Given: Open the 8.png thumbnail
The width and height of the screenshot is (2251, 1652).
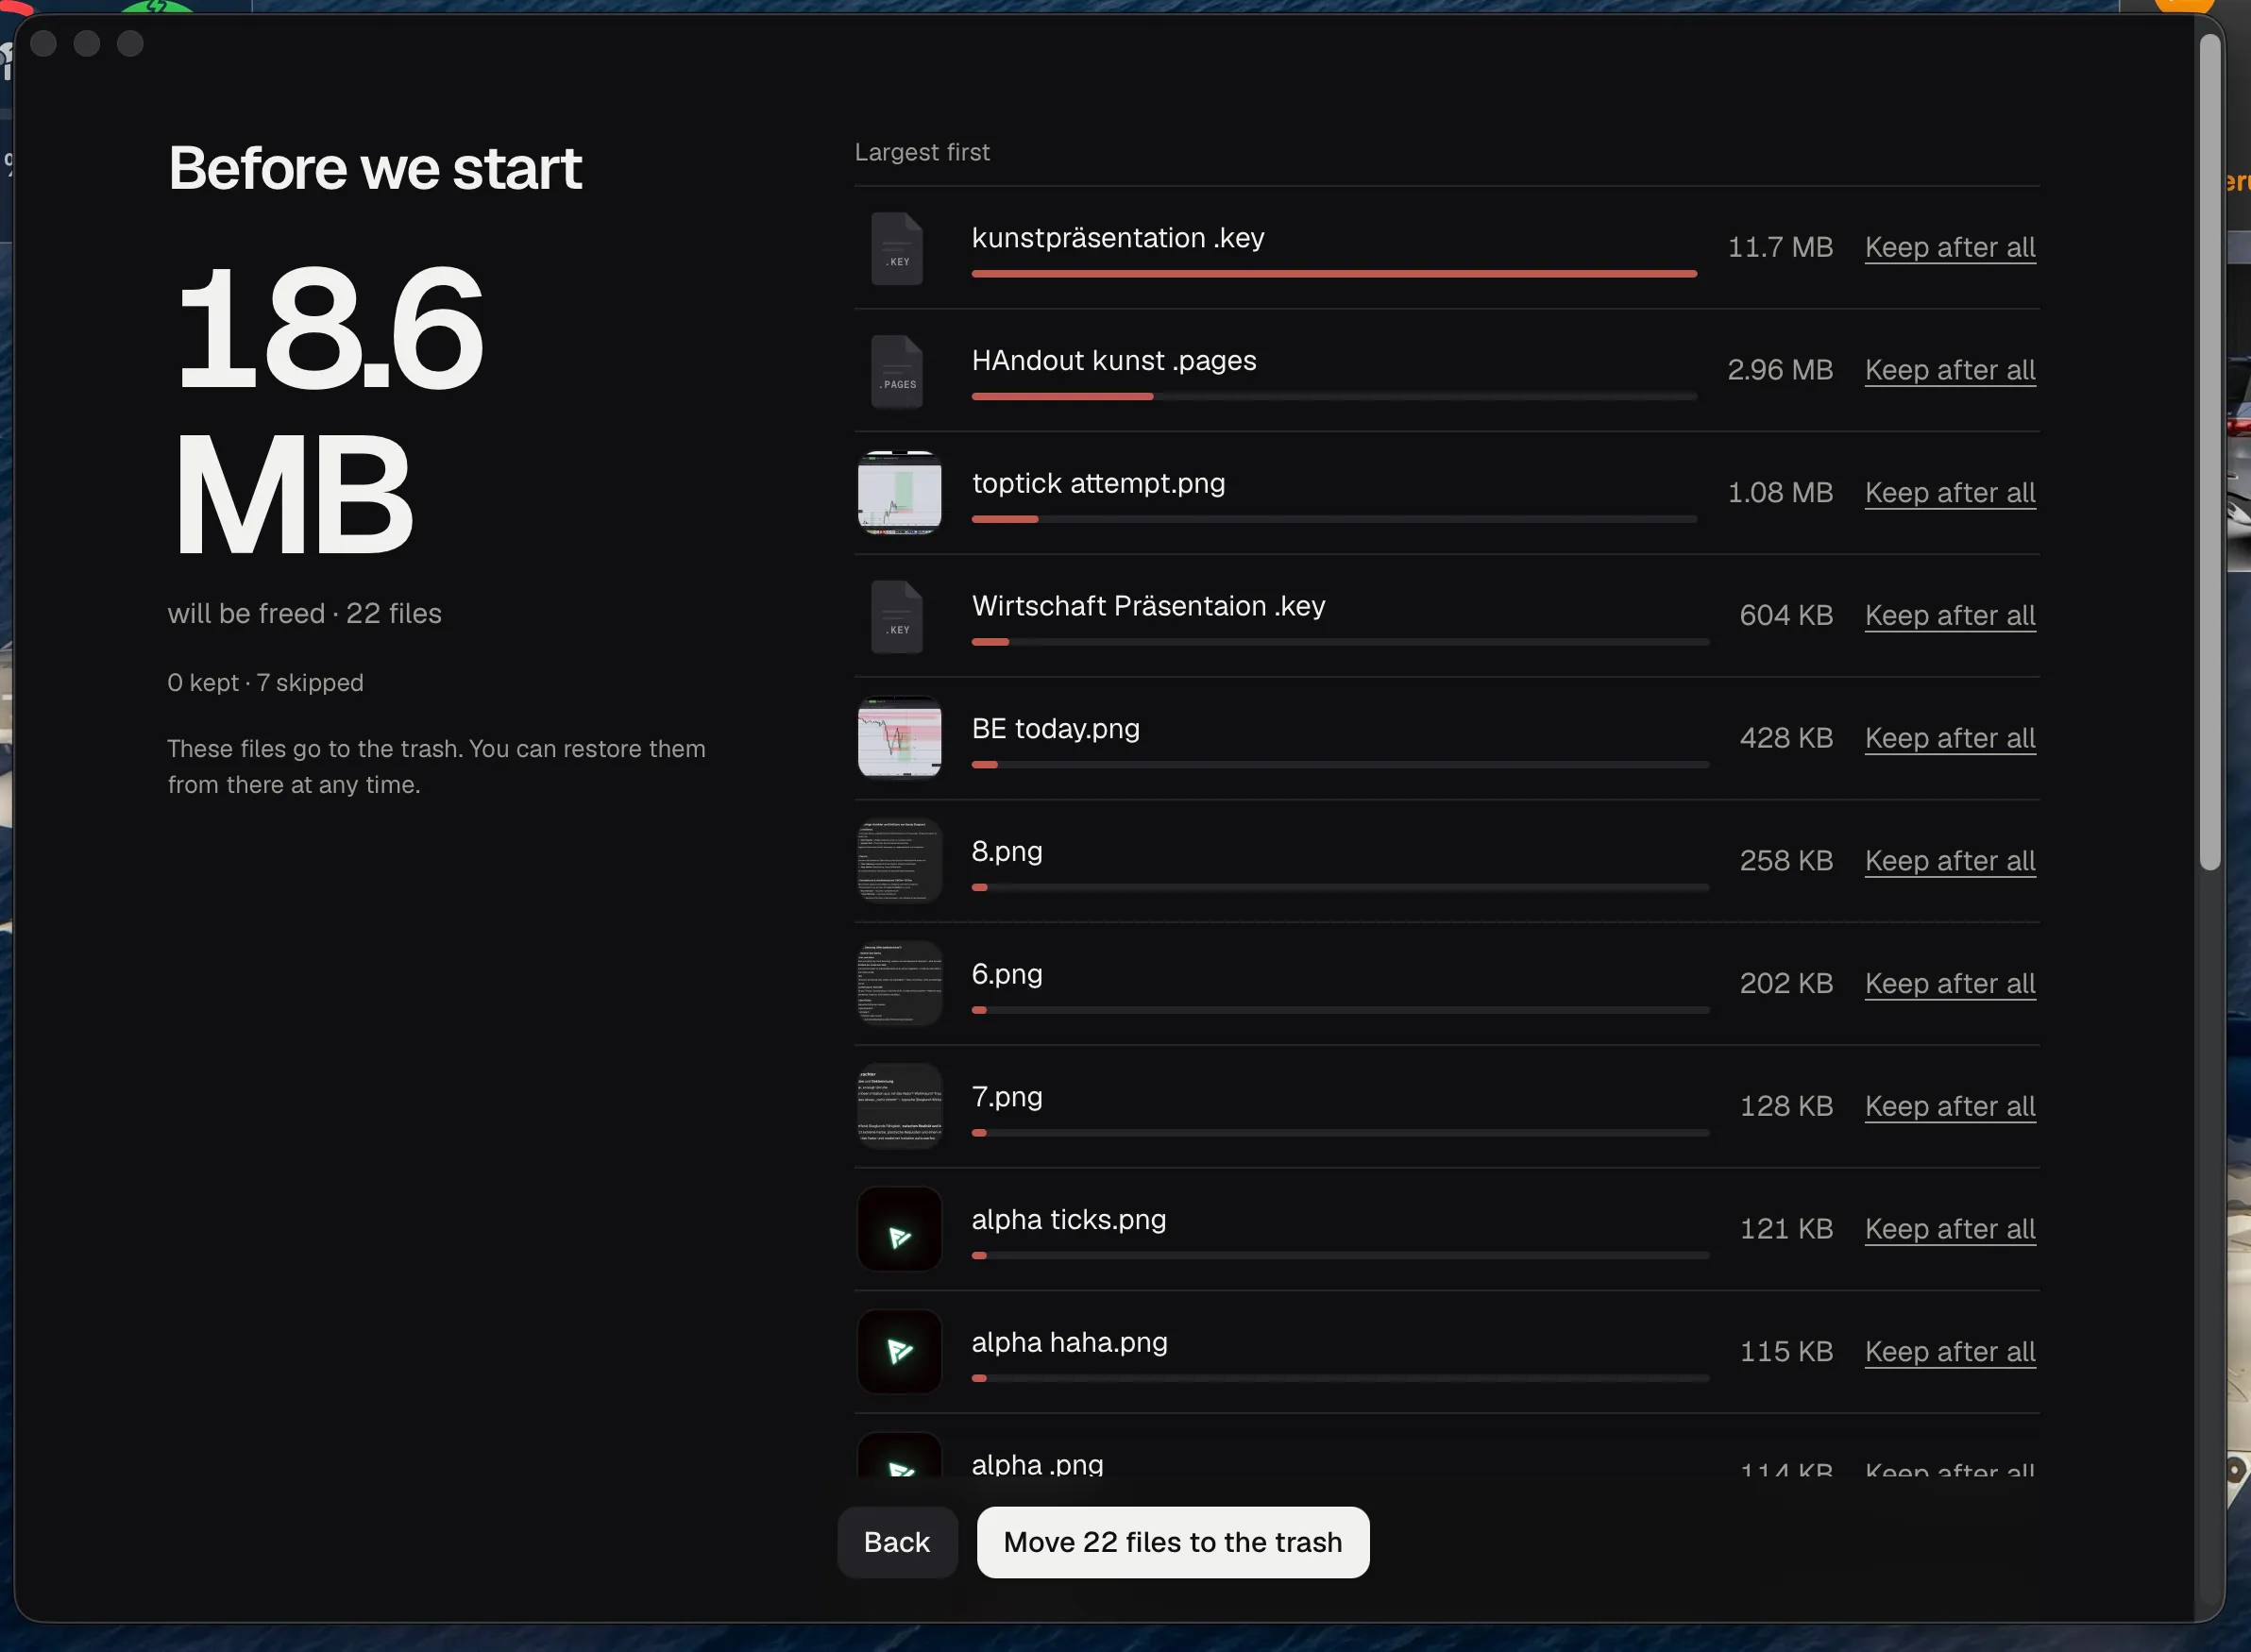Looking at the screenshot, I should (x=899, y=861).
